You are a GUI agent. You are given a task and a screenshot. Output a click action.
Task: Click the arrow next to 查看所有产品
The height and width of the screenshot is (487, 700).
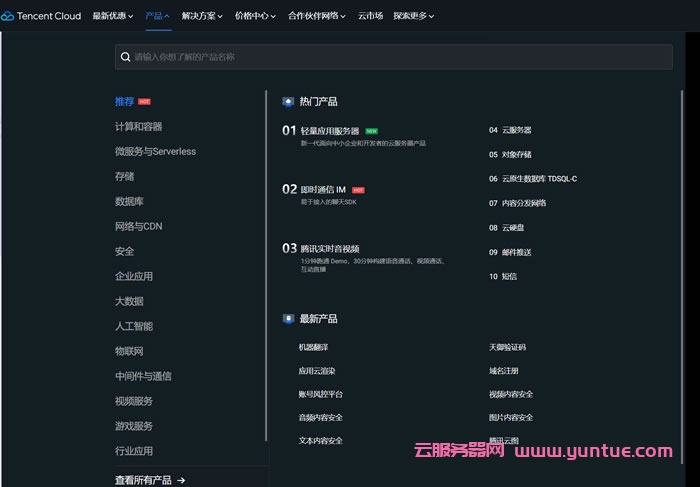(181, 480)
